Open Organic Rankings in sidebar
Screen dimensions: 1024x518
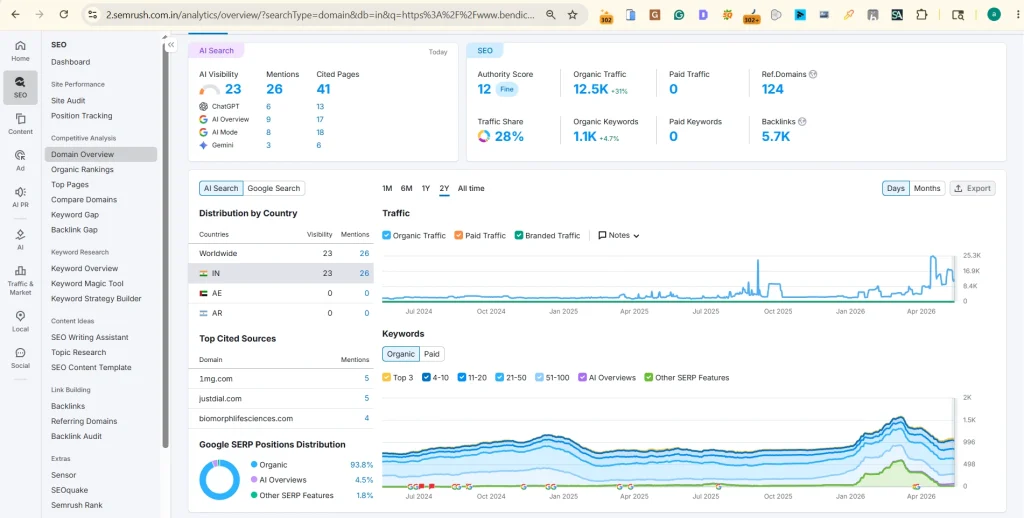[82, 170]
